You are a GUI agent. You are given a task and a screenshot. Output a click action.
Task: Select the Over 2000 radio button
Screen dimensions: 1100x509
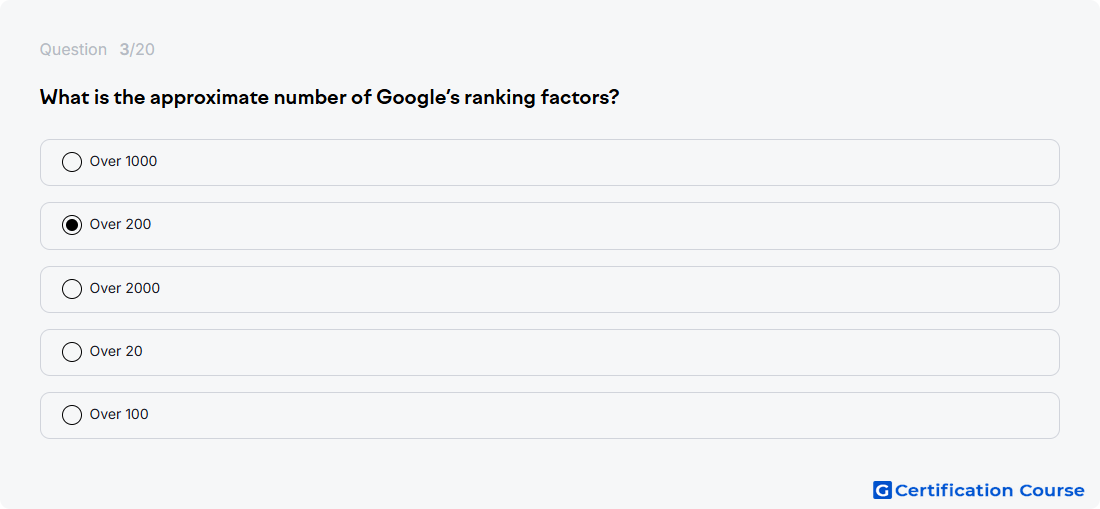(x=72, y=289)
